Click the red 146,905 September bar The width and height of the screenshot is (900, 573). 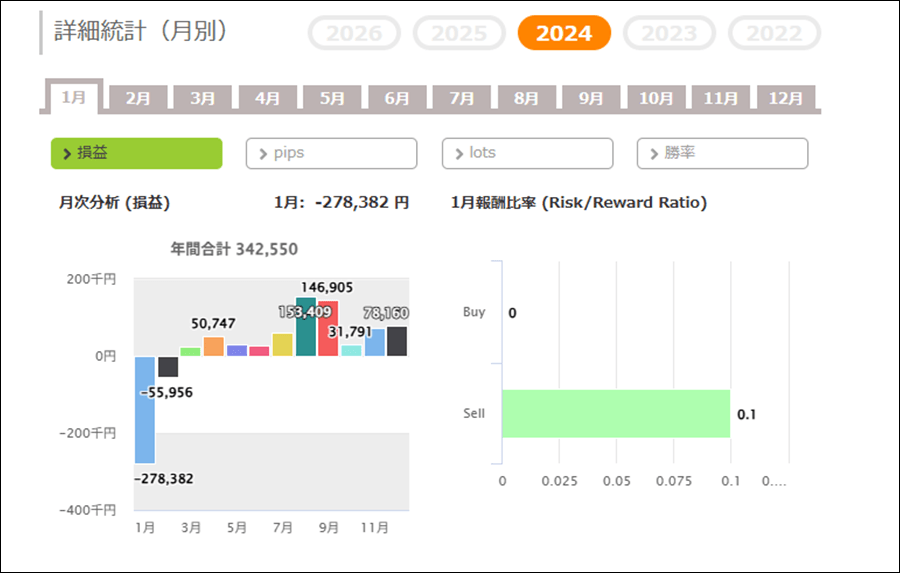click(x=328, y=328)
